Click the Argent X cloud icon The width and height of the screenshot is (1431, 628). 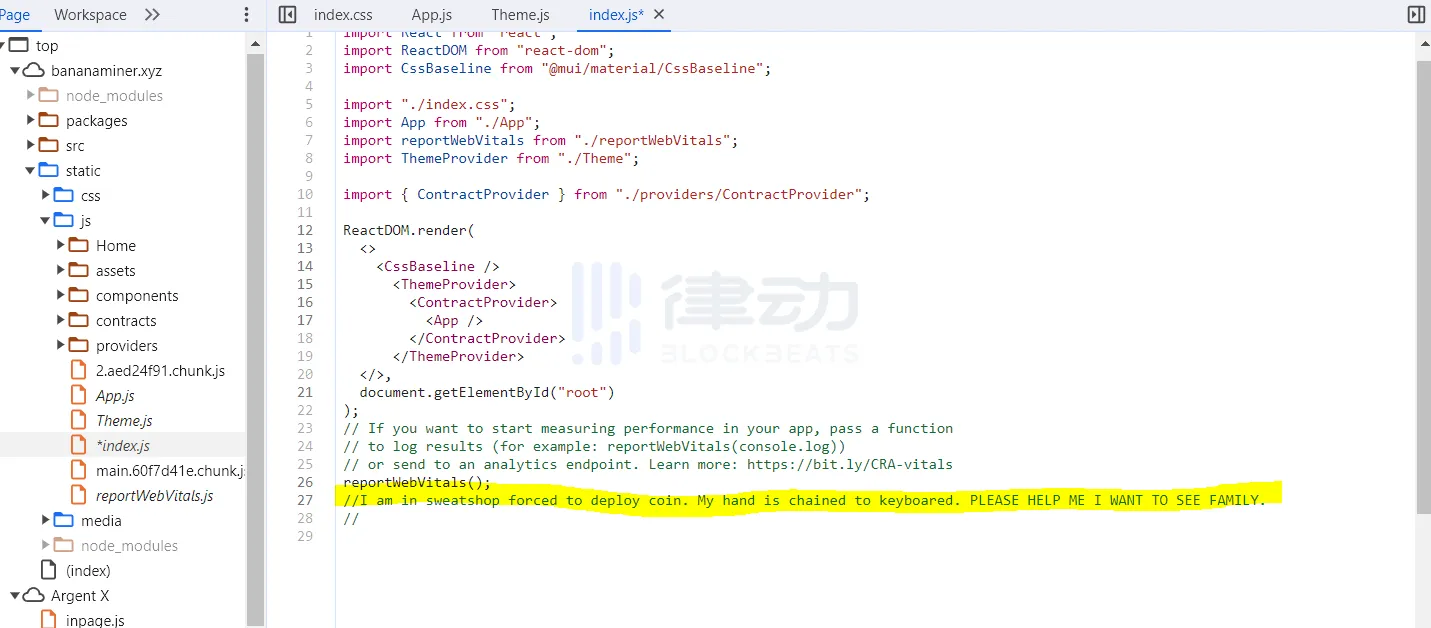point(34,595)
